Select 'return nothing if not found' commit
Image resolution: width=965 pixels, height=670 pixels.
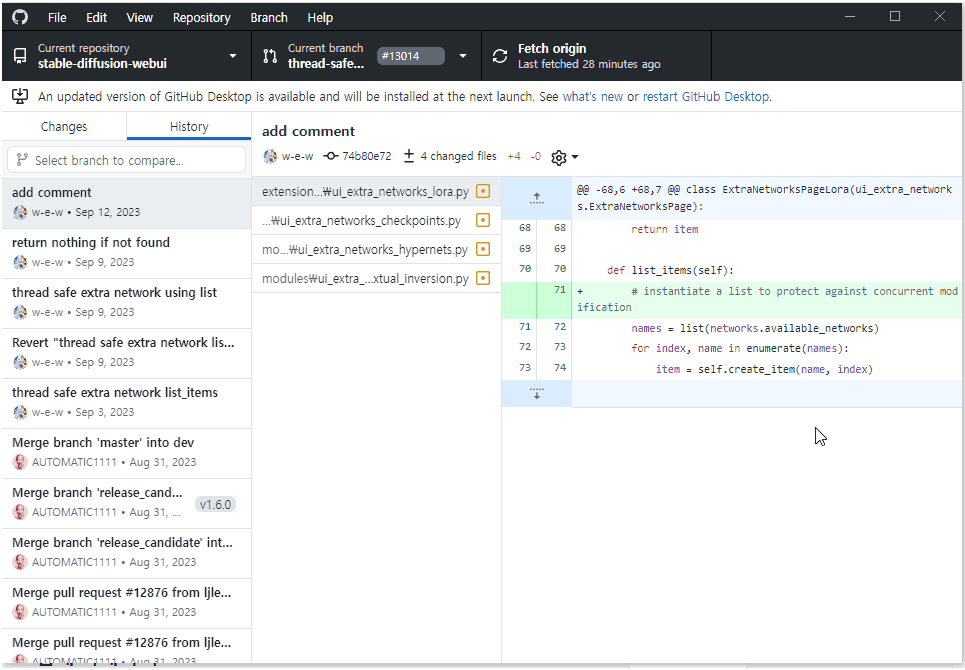[x=126, y=252]
